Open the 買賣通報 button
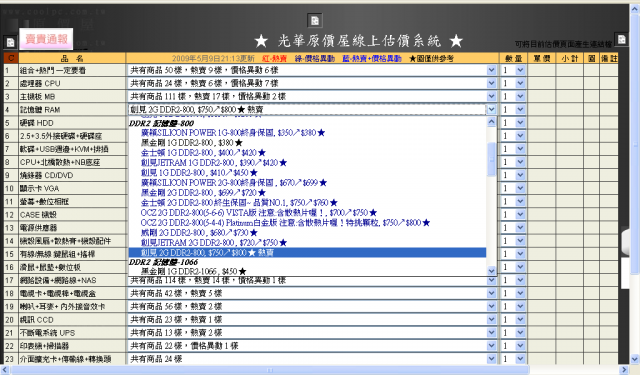Viewport: 640px width, 375px height. (x=46, y=39)
